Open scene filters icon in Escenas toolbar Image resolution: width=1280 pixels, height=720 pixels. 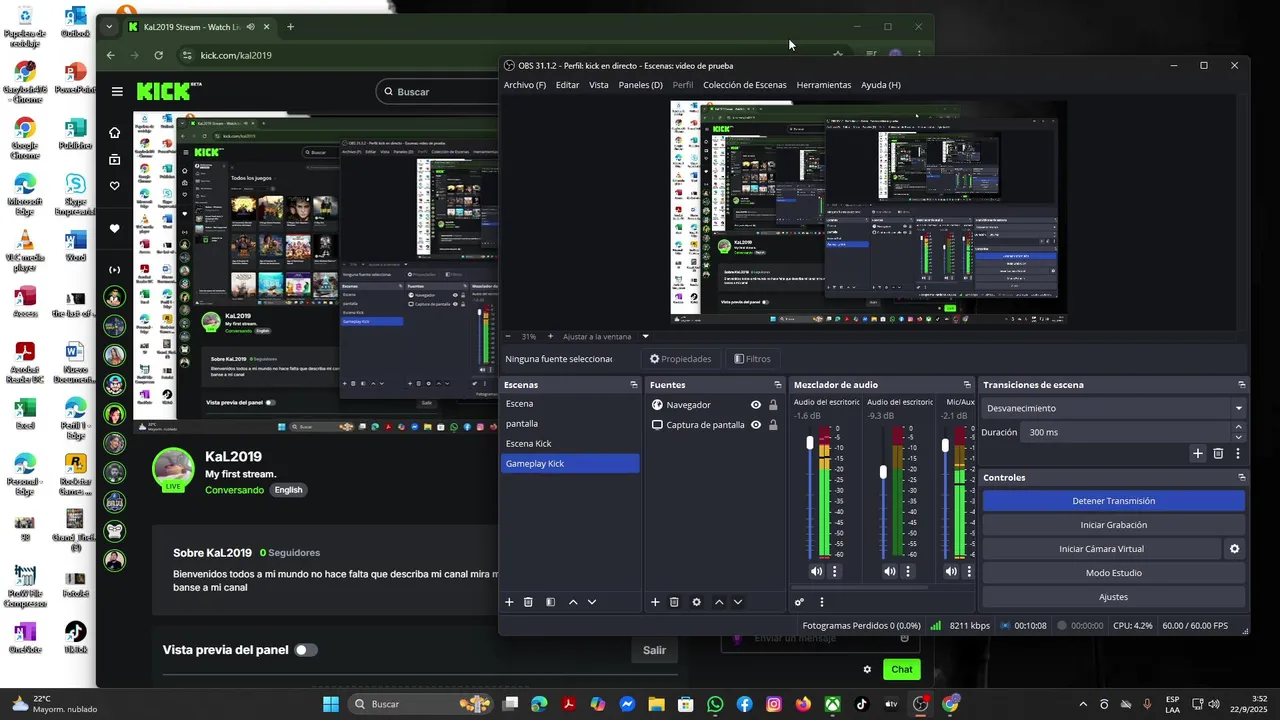tap(550, 602)
